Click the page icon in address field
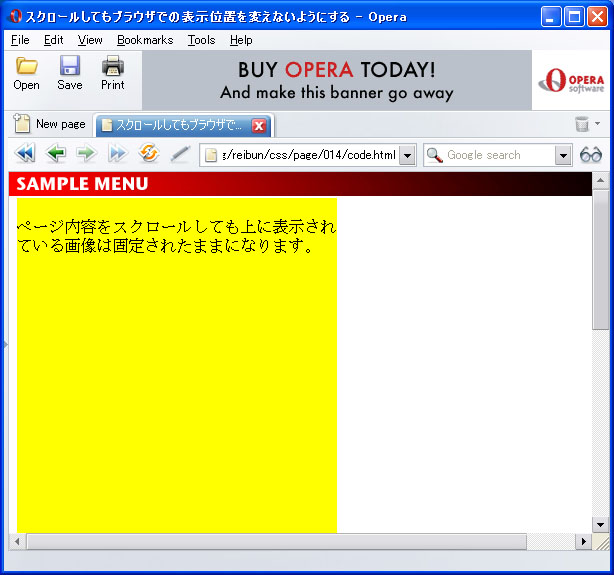This screenshot has height=575, width=614. tap(211, 155)
